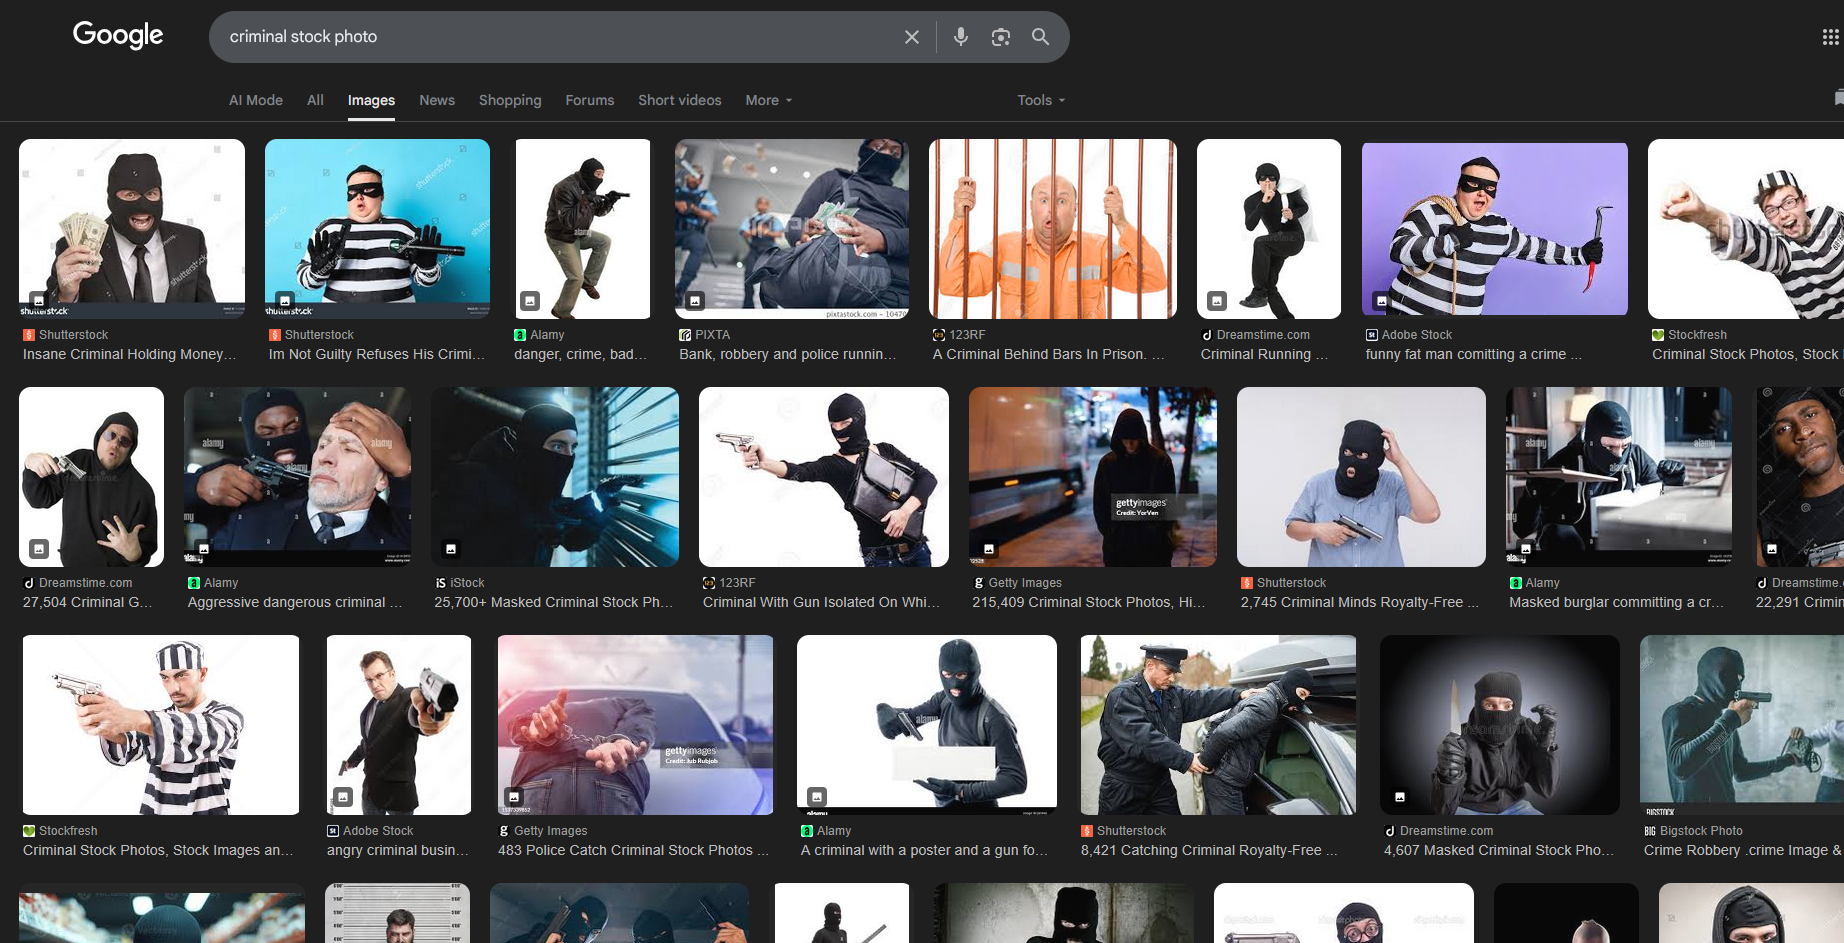
Task: Click the magnifying glass search icon
Action: [1041, 37]
